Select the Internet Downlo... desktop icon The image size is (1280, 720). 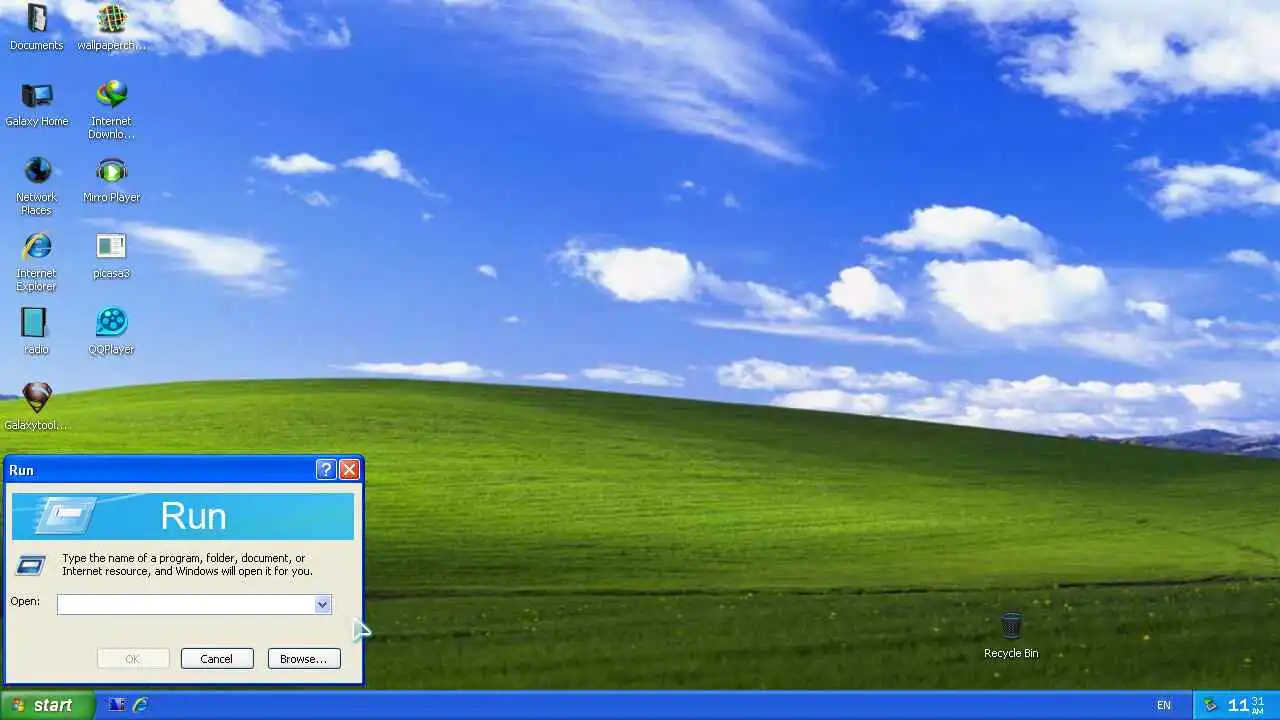111,110
